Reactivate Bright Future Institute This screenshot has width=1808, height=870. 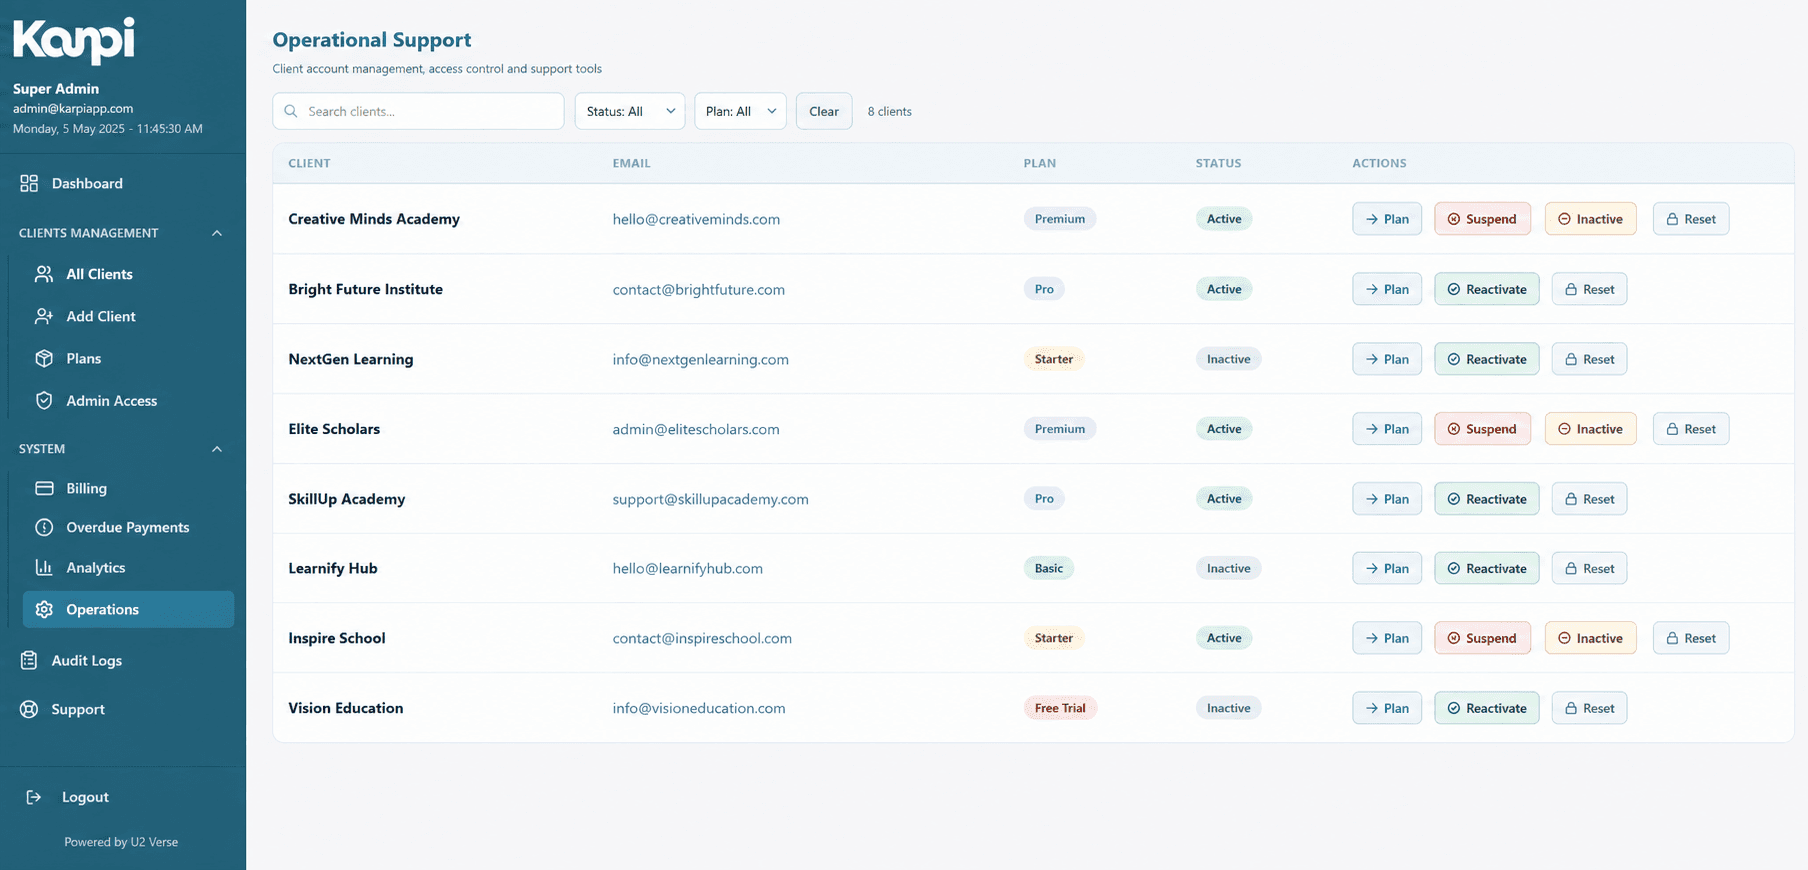pyautogui.click(x=1487, y=289)
